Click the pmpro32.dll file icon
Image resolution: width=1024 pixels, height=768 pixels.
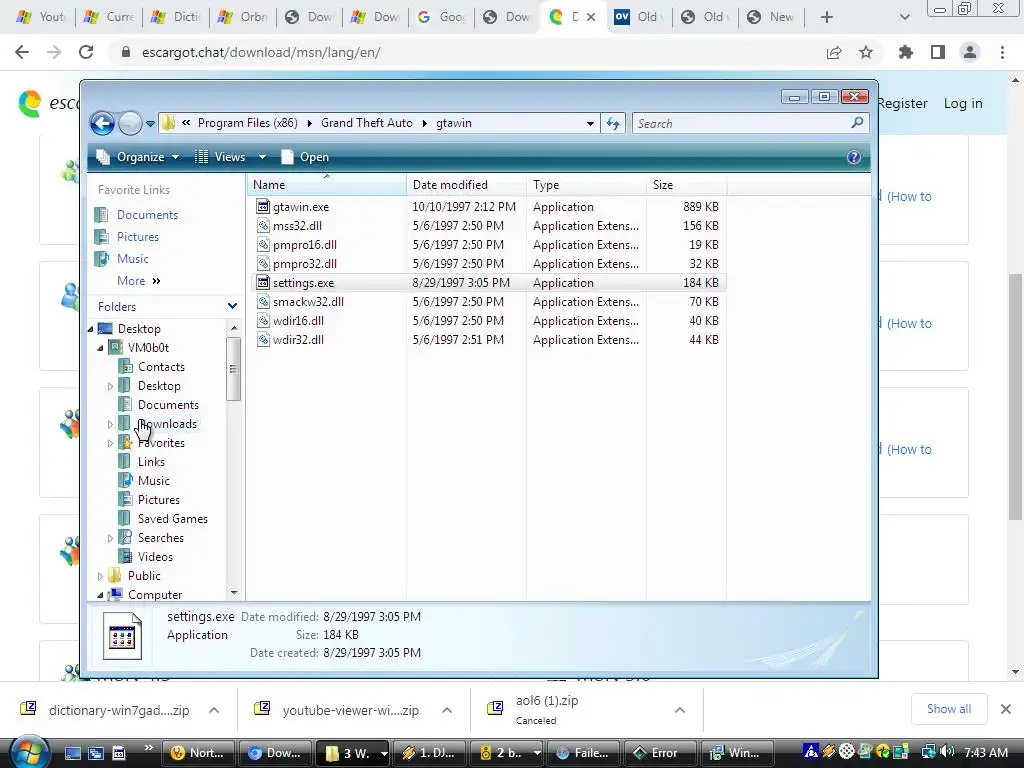click(x=263, y=264)
